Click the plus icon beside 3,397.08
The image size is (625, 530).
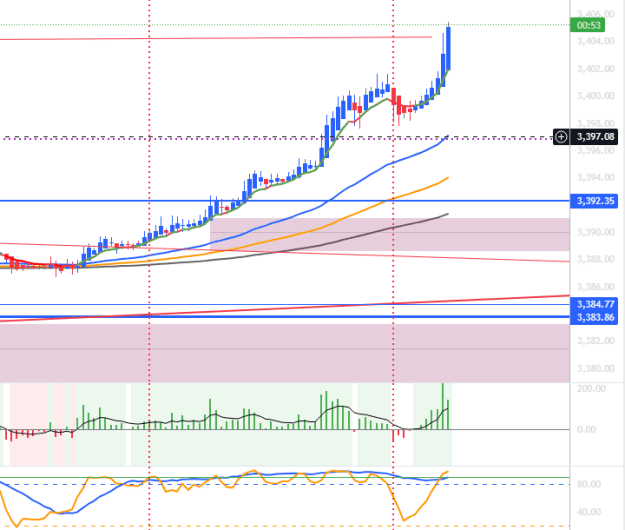[x=561, y=137]
